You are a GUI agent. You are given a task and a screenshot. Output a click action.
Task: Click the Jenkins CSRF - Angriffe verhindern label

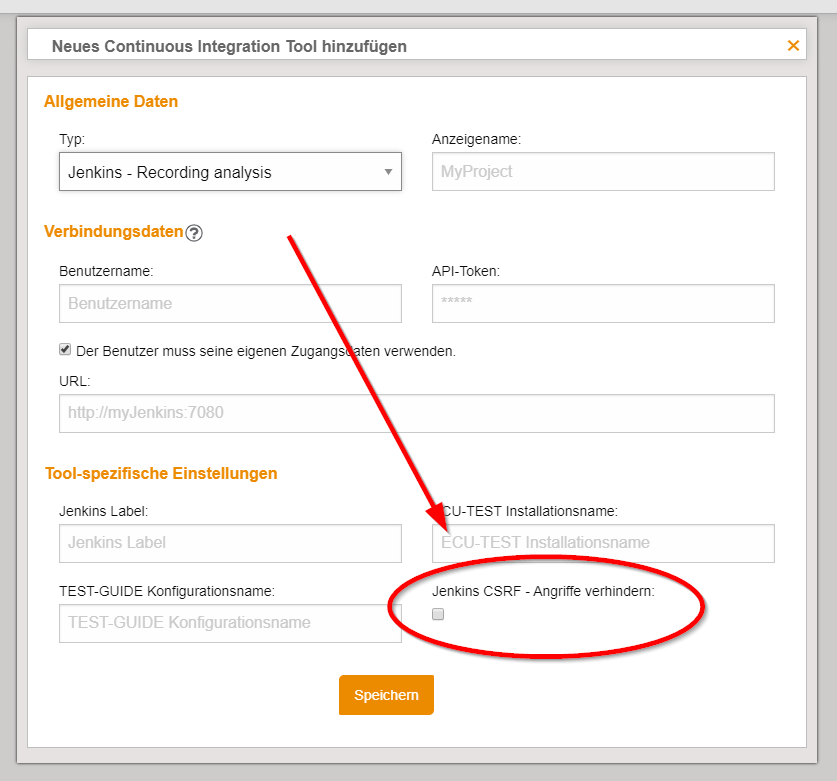coord(543,591)
